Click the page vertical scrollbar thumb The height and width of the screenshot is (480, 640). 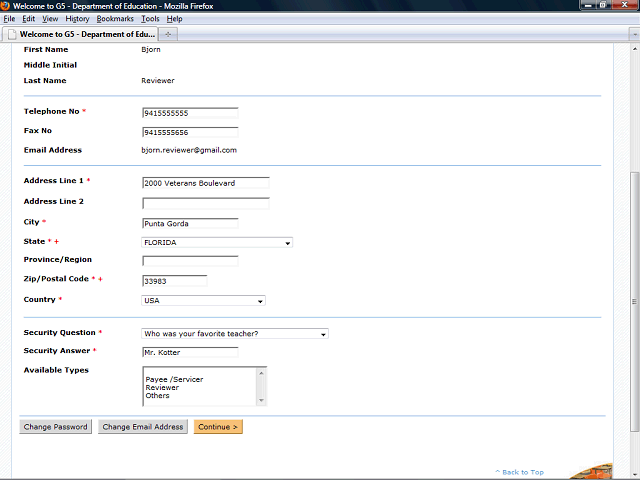point(634,302)
